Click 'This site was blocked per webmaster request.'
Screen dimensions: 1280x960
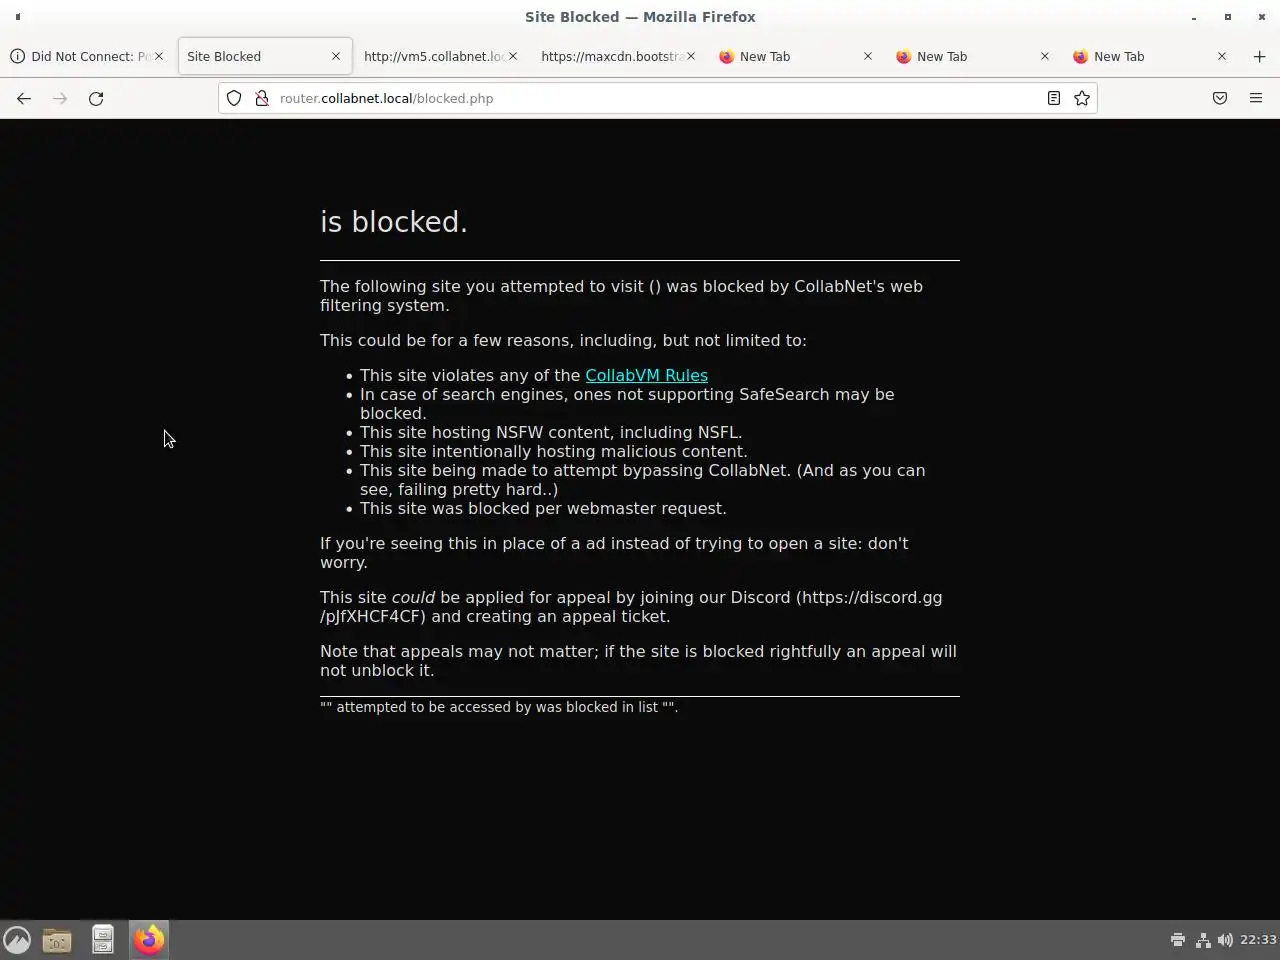(x=543, y=508)
